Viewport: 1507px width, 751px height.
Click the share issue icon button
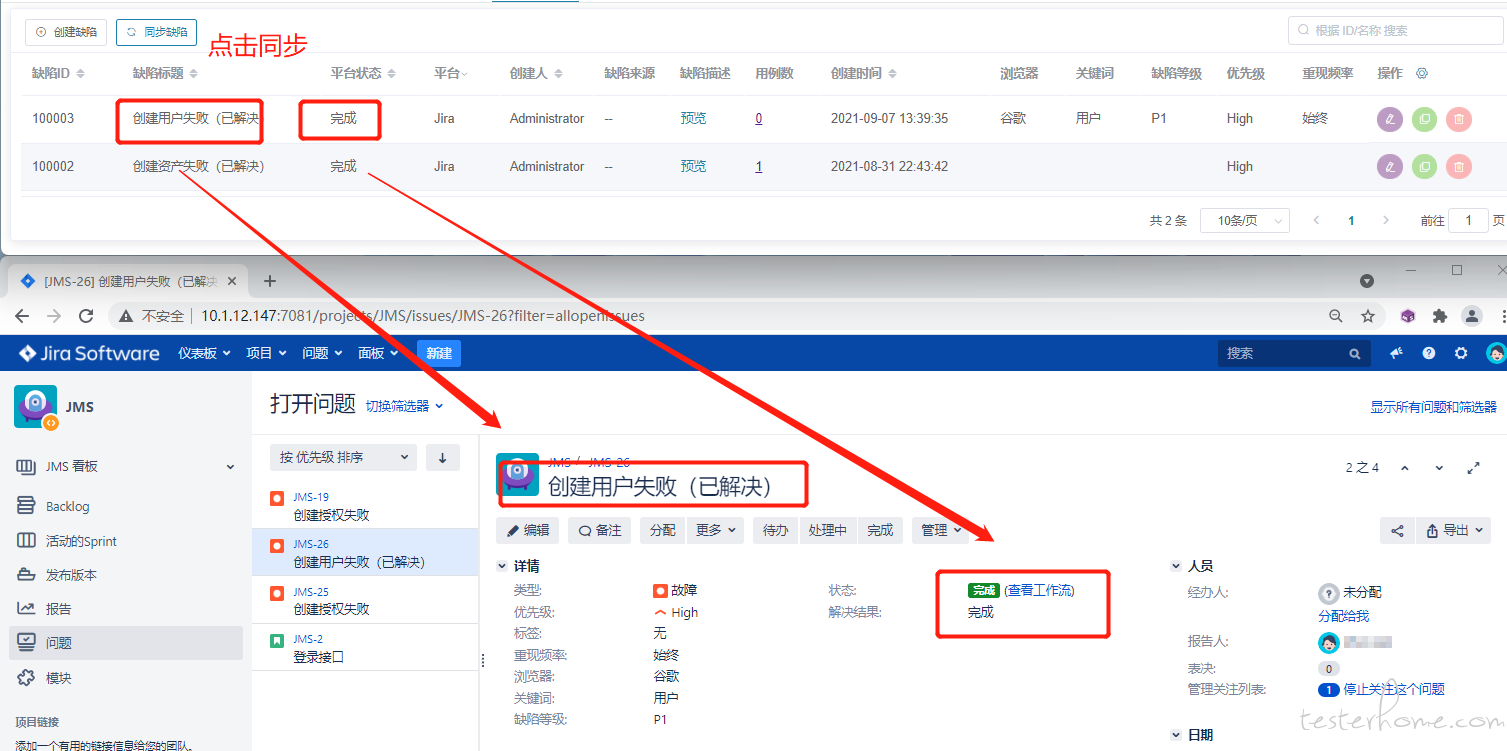click(x=1397, y=530)
